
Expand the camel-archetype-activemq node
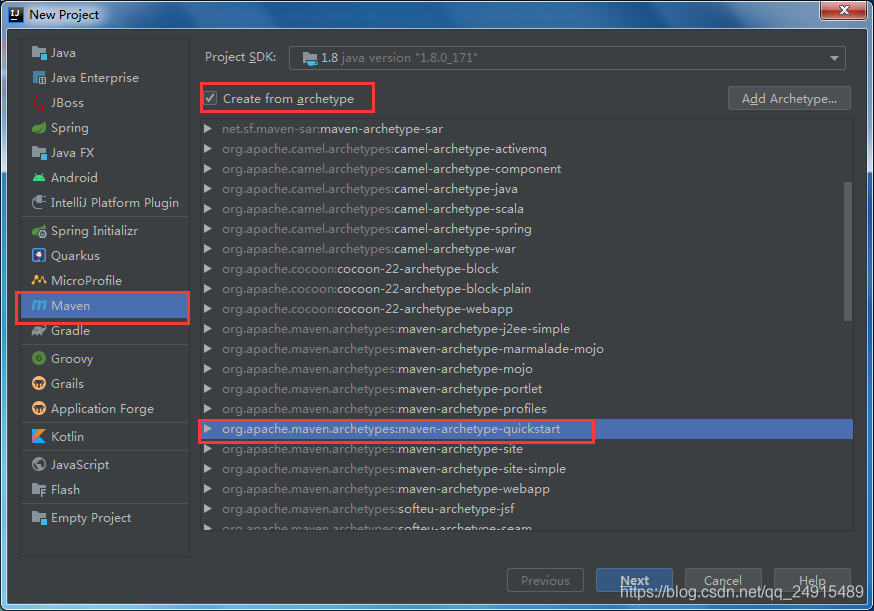click(x=208, y=149)
